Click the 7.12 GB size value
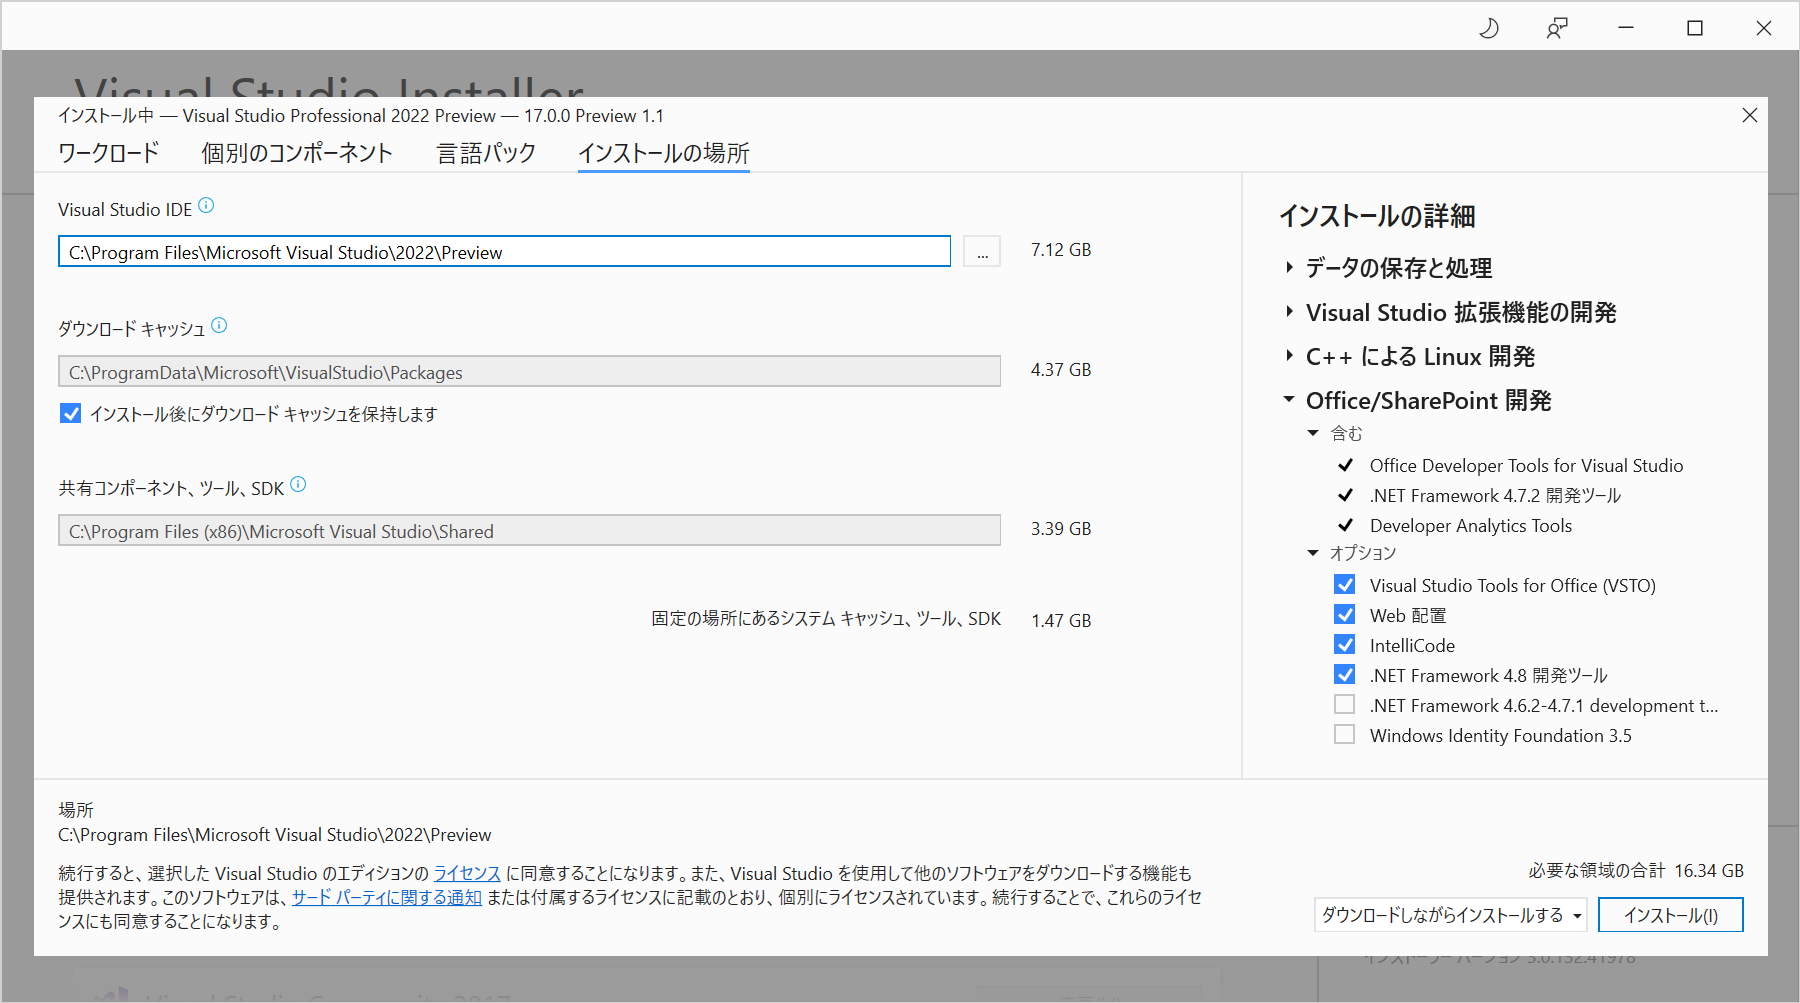 (1061, 250)
